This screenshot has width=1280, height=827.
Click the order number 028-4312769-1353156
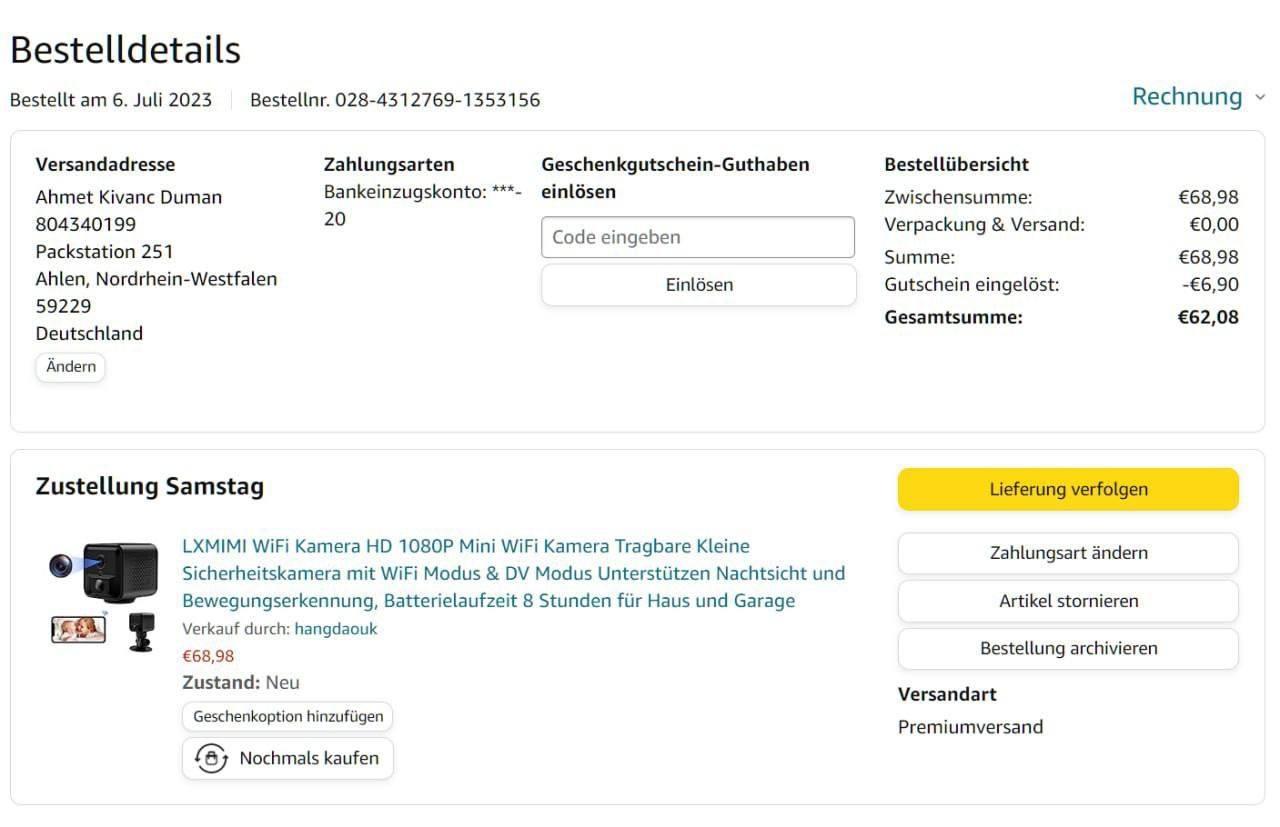pos(437,100)
